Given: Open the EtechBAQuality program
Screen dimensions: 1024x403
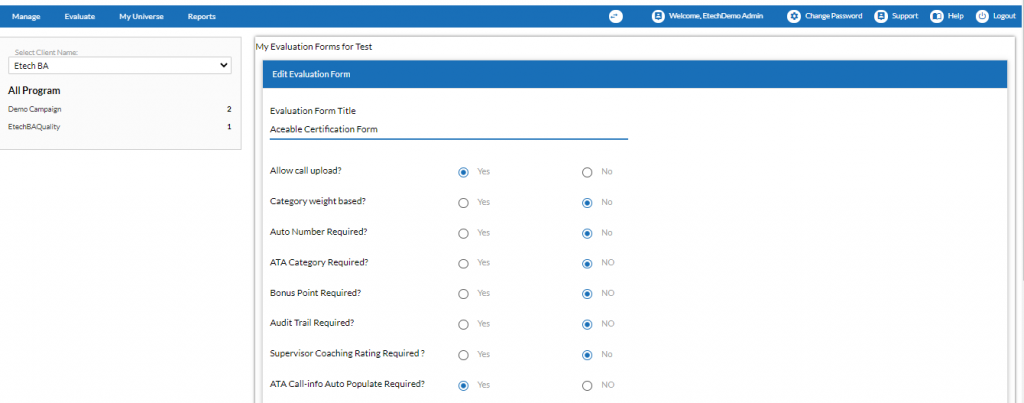Looking at the screenshot, I should click(34, 127).
